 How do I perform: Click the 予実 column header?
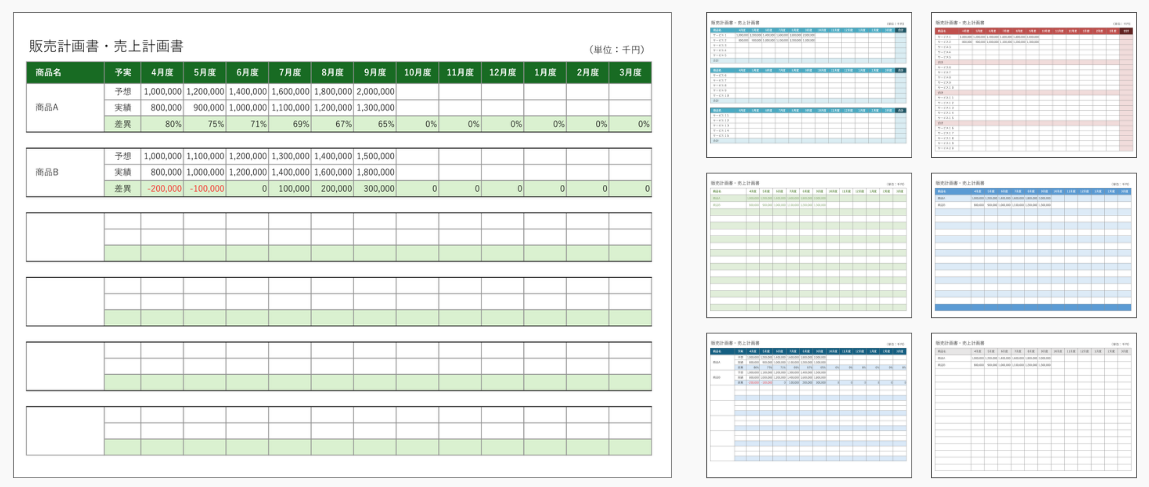tap(123, 73)
